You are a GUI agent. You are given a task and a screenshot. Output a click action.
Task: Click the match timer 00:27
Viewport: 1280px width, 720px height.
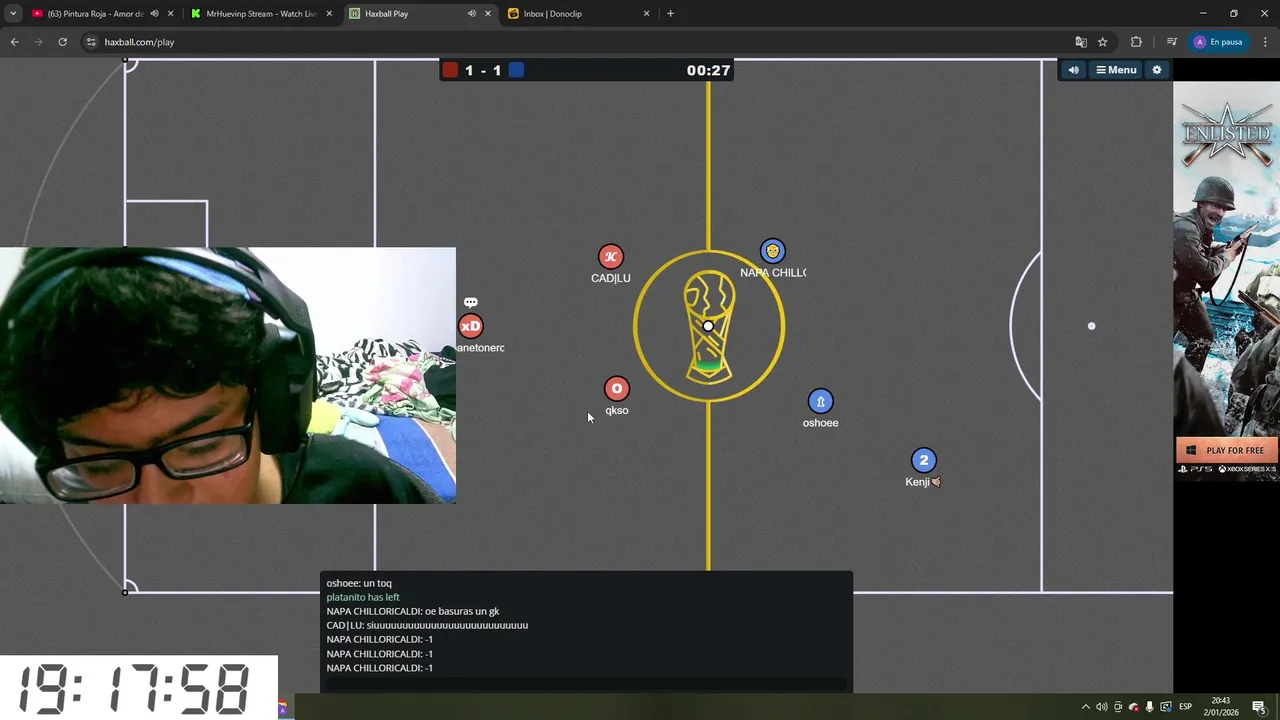click(x=708, y=70)
